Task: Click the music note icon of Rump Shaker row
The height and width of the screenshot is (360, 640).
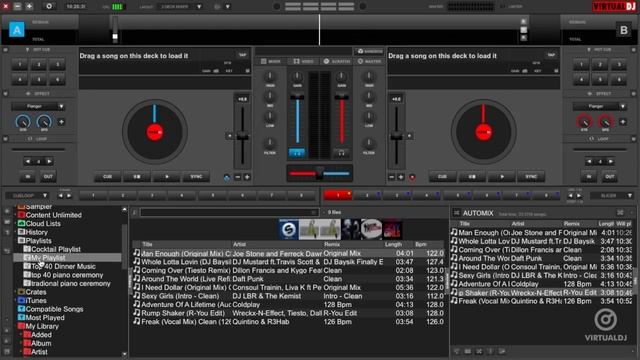Action: pos(137,313)
